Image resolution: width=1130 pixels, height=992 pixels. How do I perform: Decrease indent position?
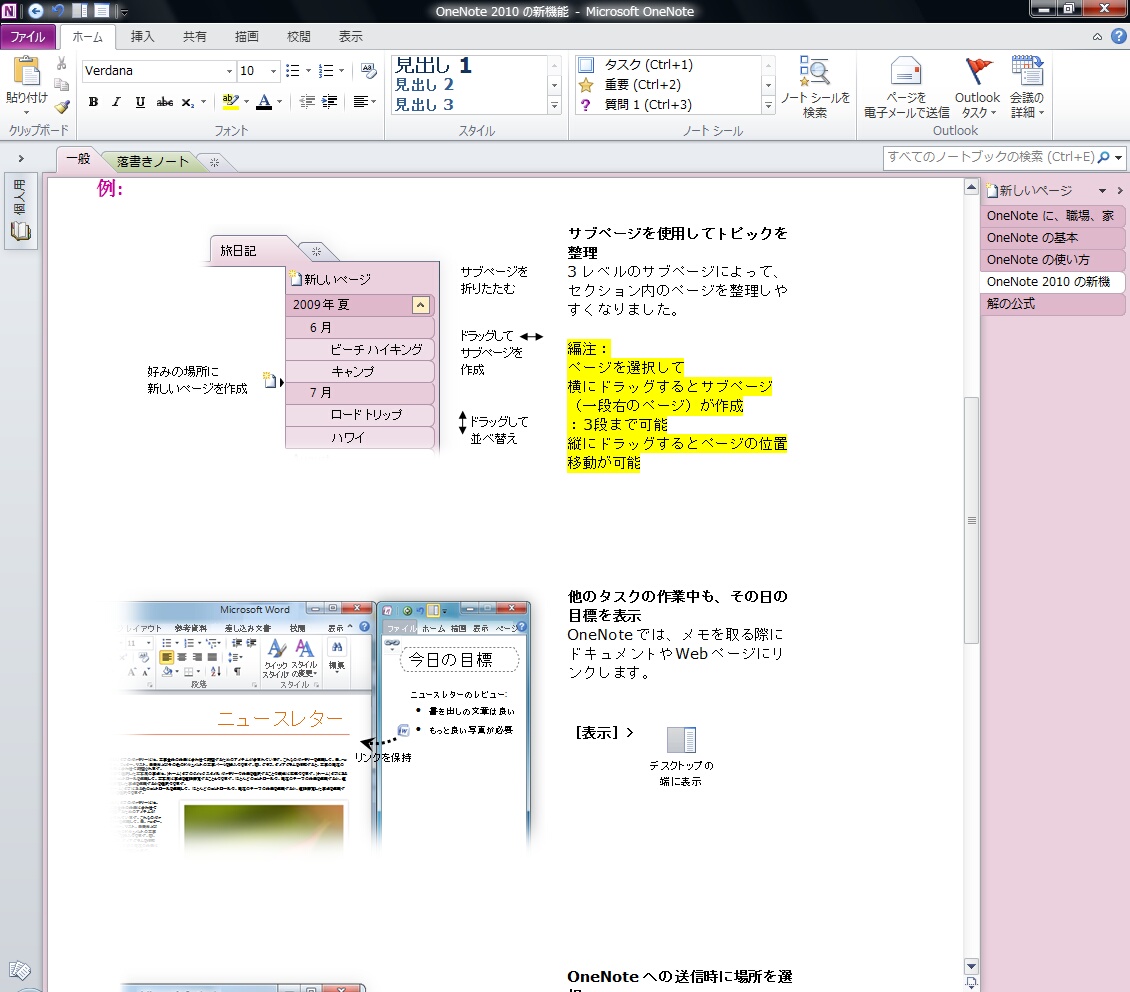tap(307, 102)
